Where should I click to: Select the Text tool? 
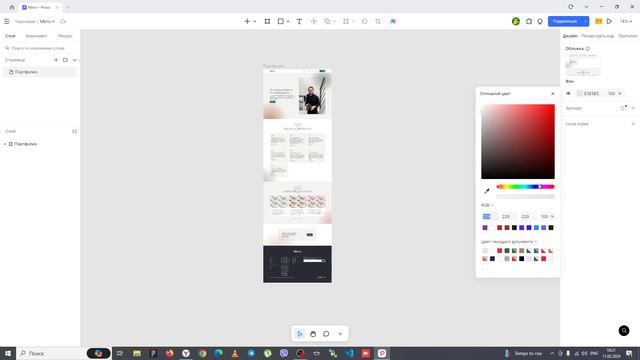point(299,21)
